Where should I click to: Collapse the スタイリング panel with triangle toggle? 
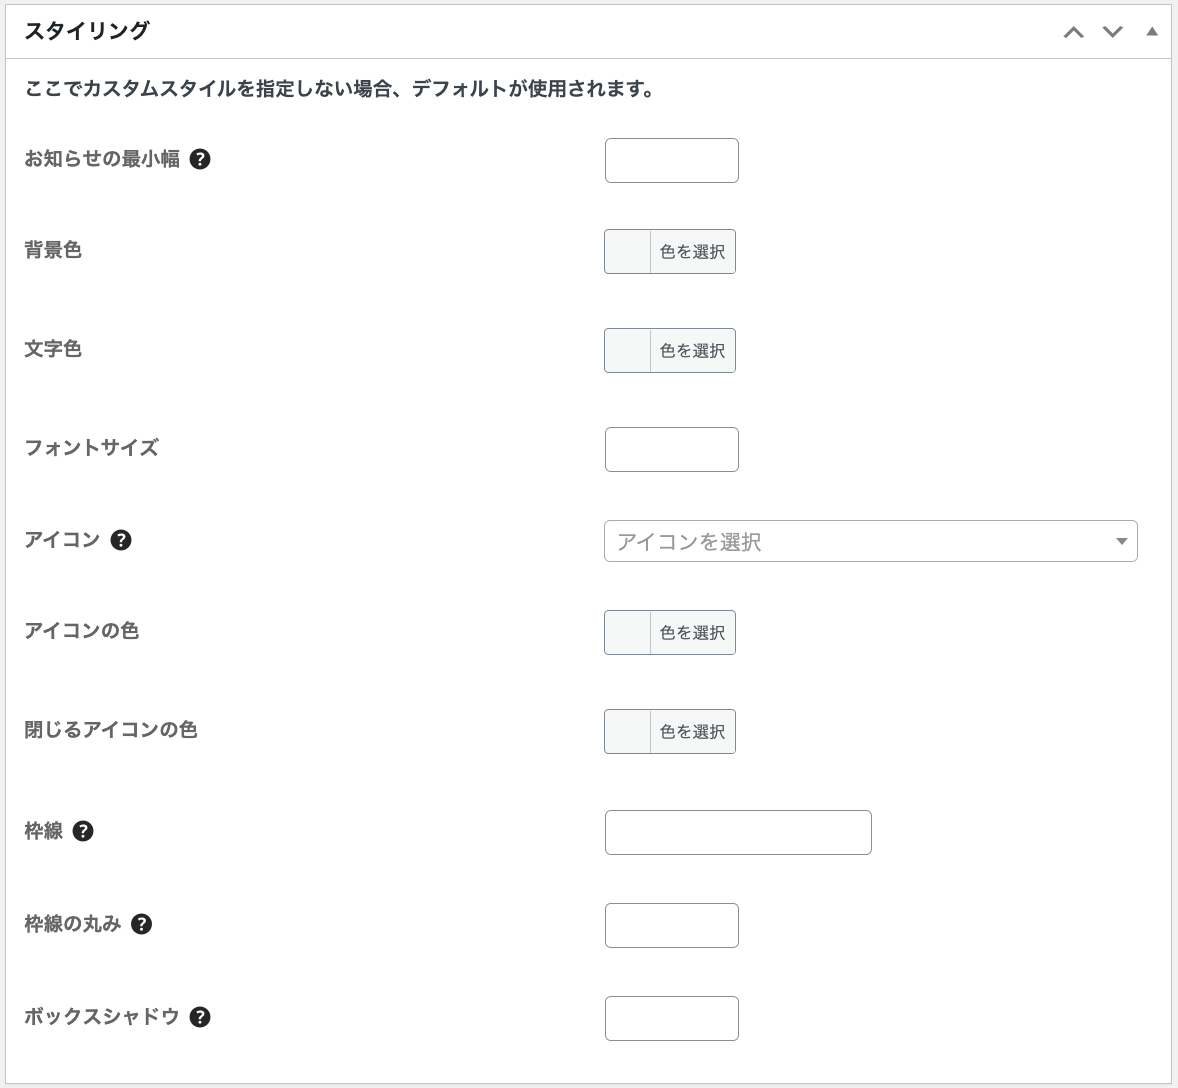tap(1152, 32)
